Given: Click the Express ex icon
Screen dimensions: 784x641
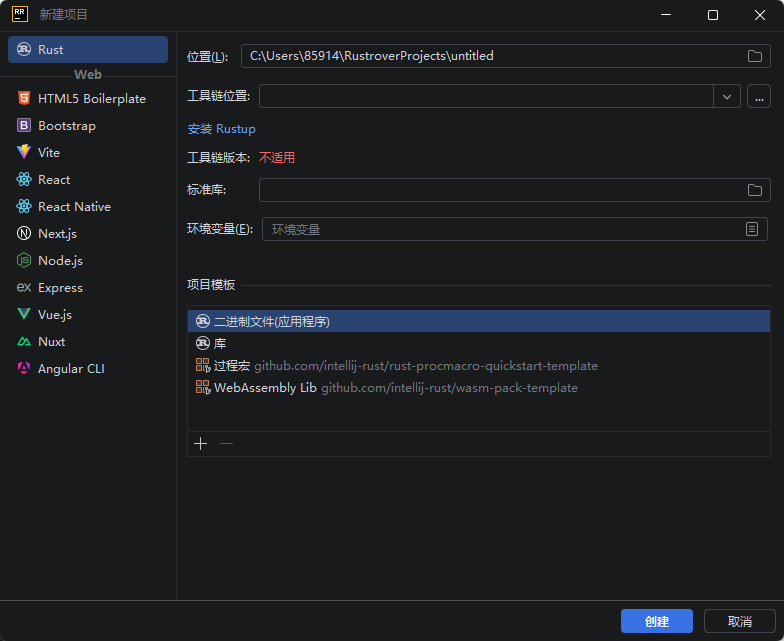Looking at the screenshot, I should pos(24,287).
